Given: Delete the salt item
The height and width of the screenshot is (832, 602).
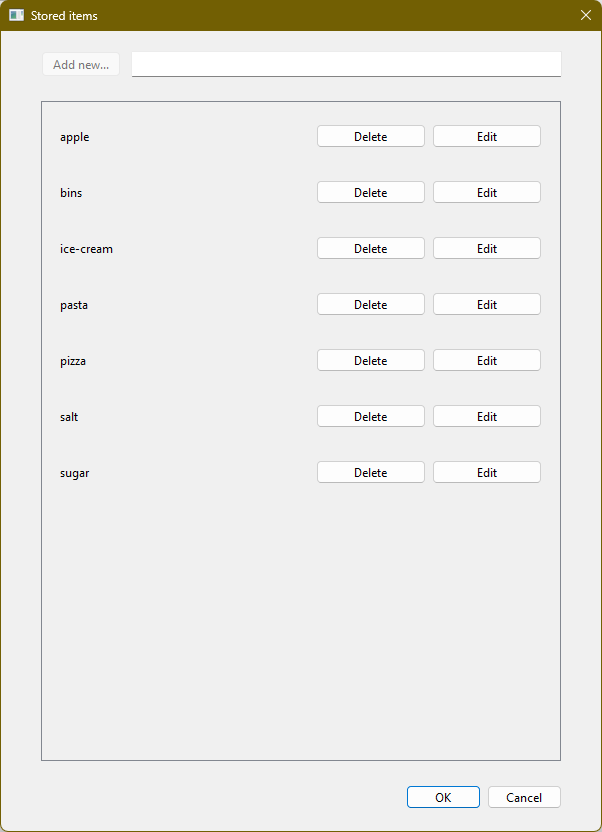Looking at the screenshot, I should pos(370,416).
